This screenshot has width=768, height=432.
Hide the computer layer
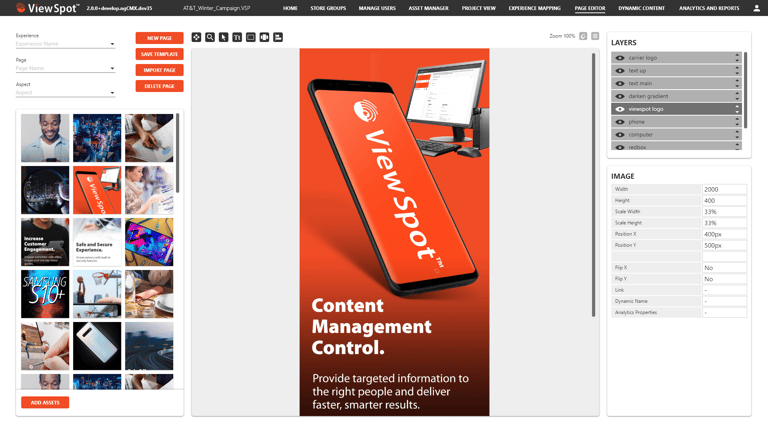point(620,134)
